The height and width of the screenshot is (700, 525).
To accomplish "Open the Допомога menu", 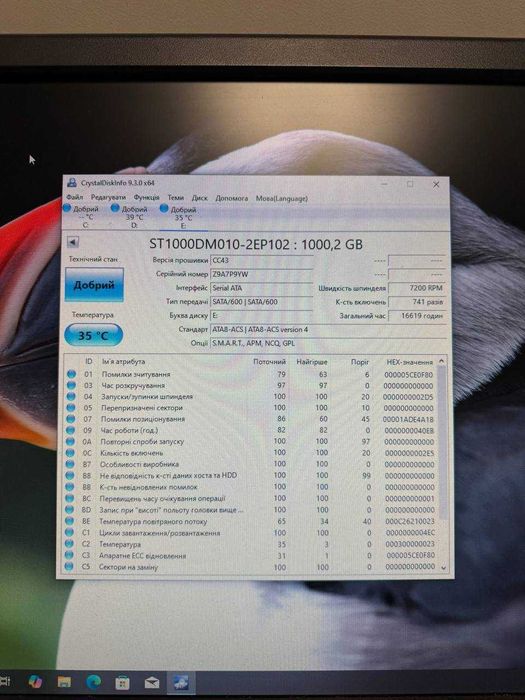I will click(231, 198).
